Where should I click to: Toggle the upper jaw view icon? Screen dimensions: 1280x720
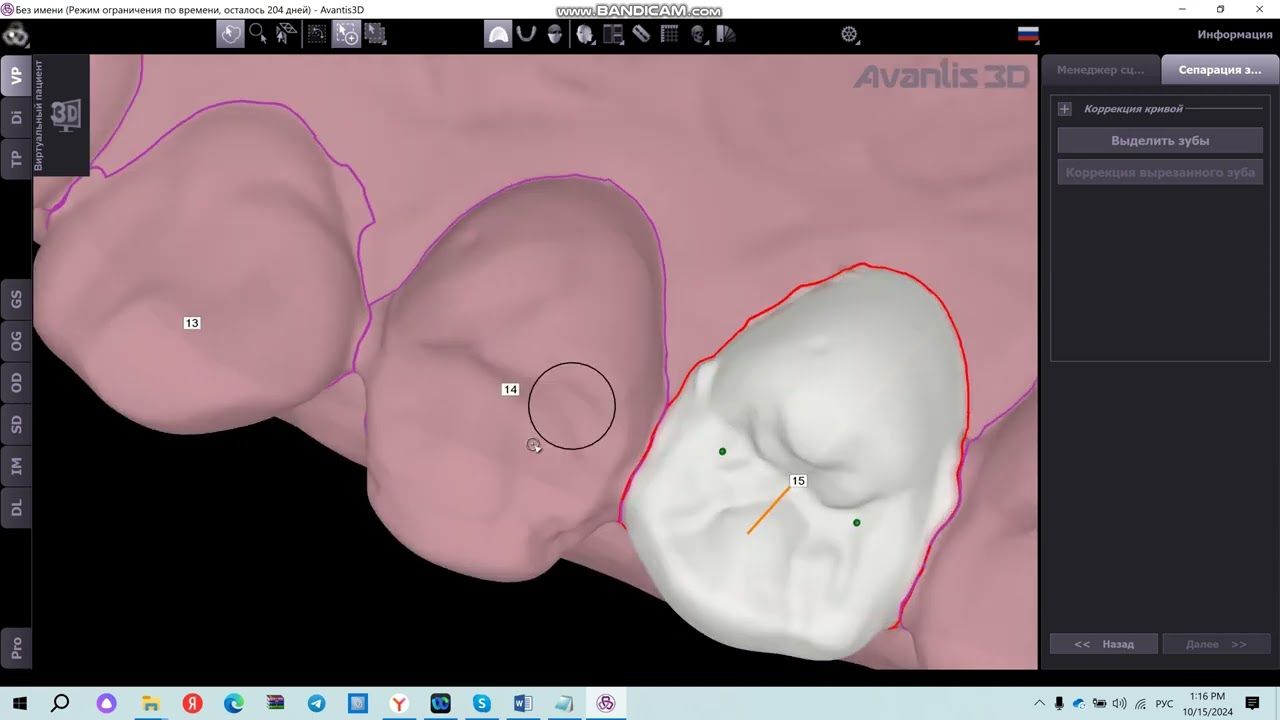[497, 35]
